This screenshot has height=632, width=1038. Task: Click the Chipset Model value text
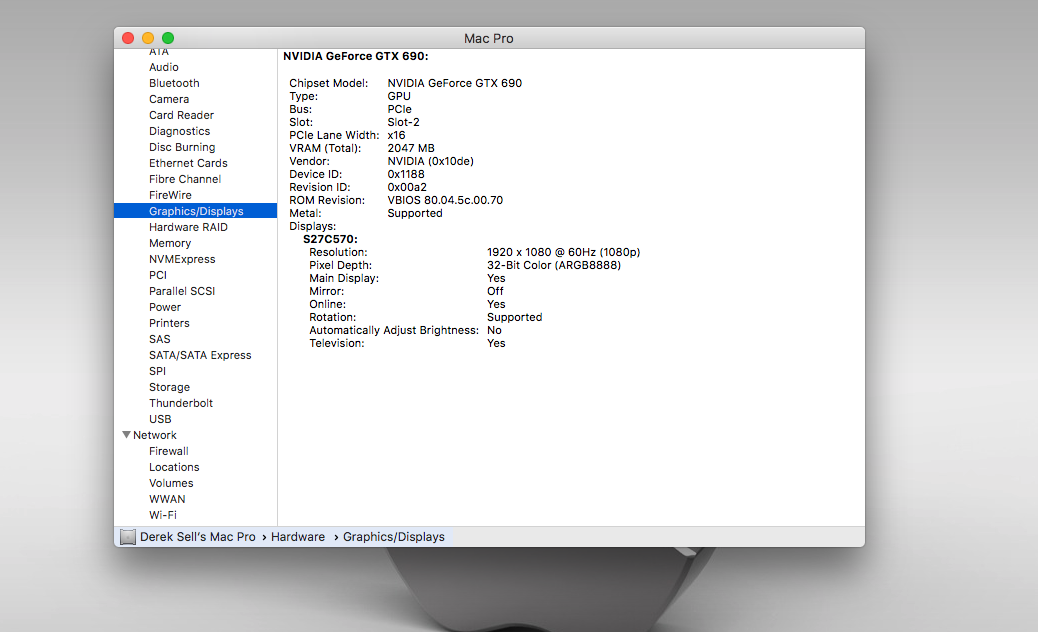455,83
